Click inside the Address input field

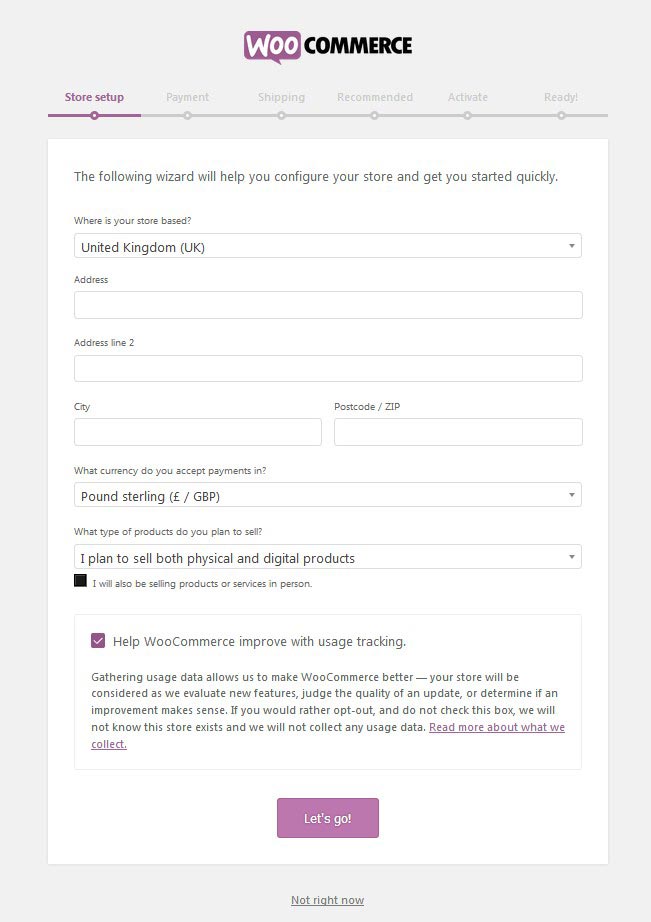327,304
